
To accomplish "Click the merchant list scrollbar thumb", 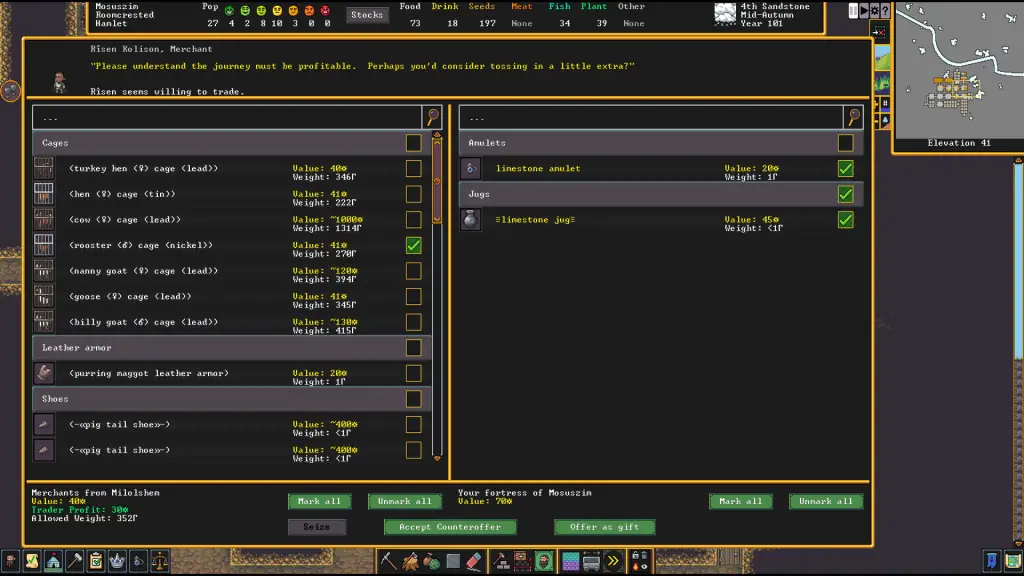I will [437, 181].
